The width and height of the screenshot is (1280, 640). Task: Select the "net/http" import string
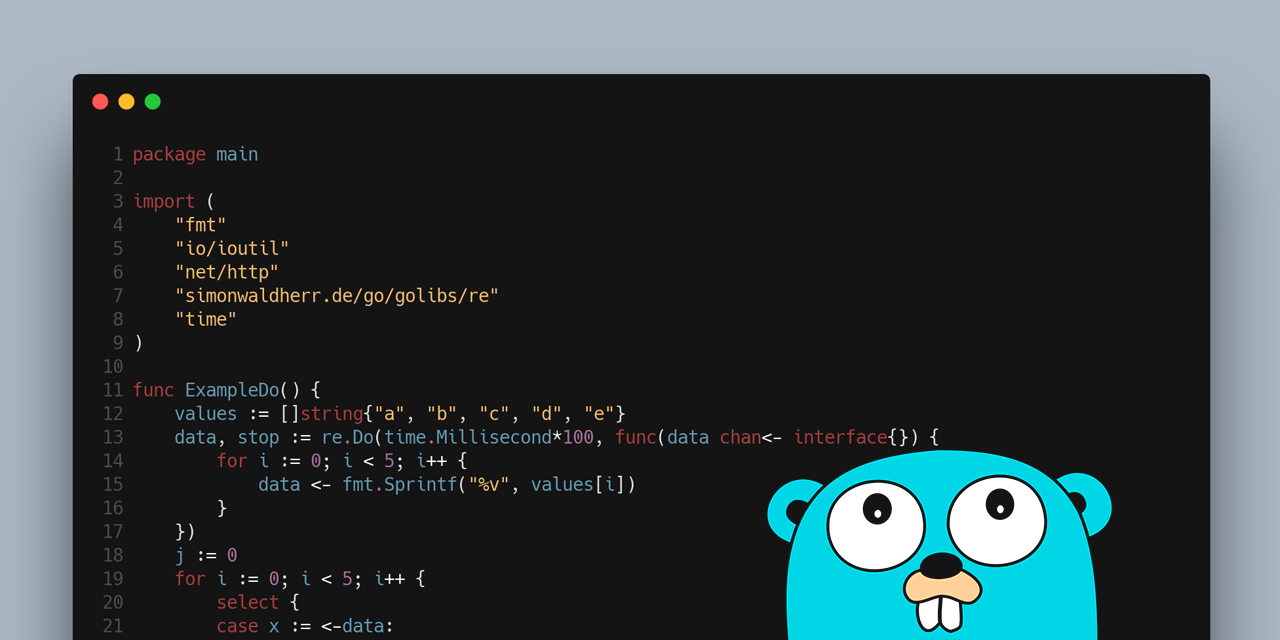[227, 272]
